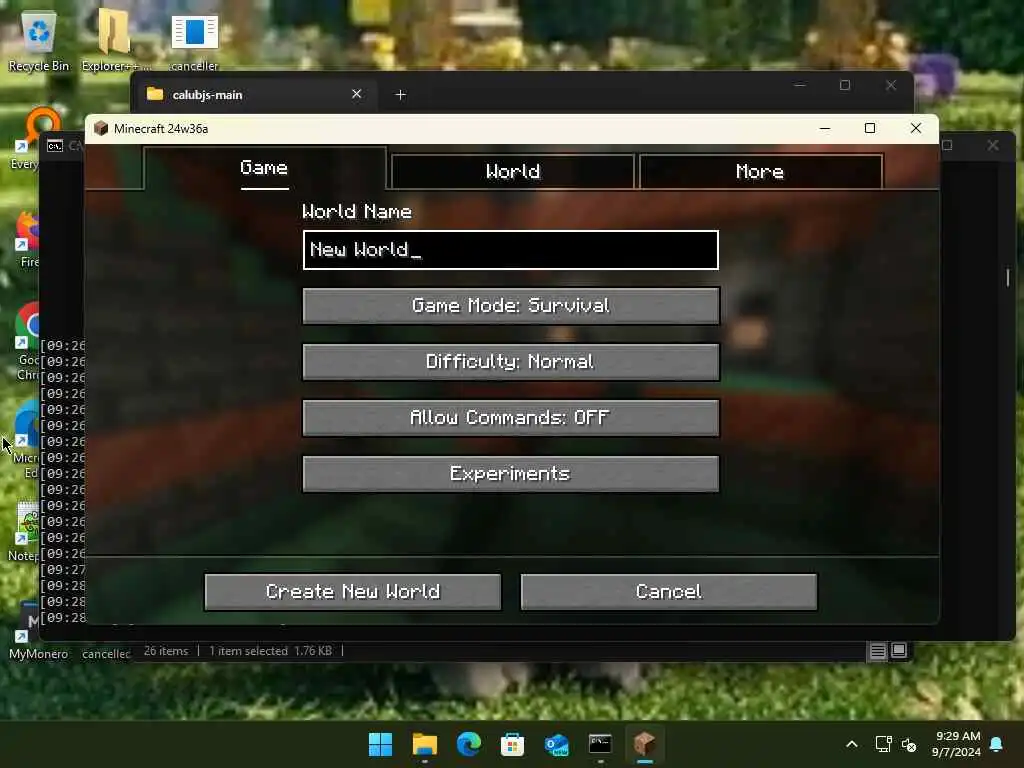
Task: Open the network status tray icon
Action: pos(884,744)
